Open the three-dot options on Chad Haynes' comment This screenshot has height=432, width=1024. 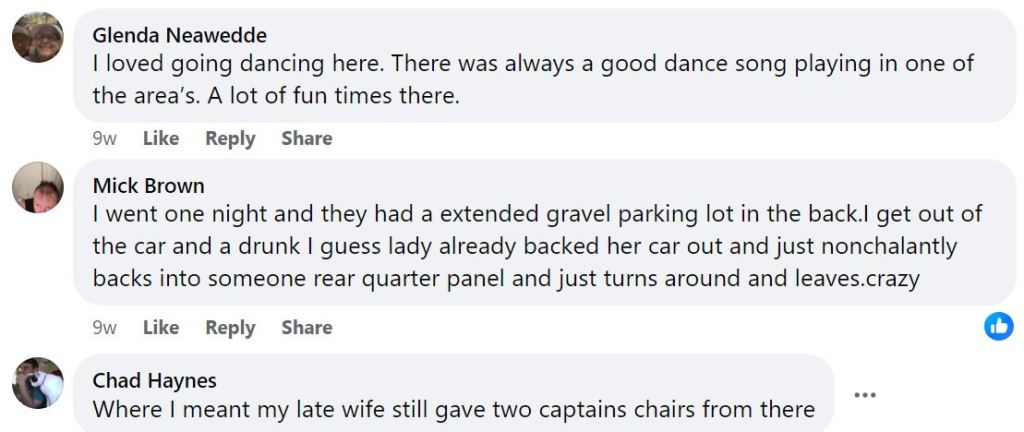click(865, 395)
